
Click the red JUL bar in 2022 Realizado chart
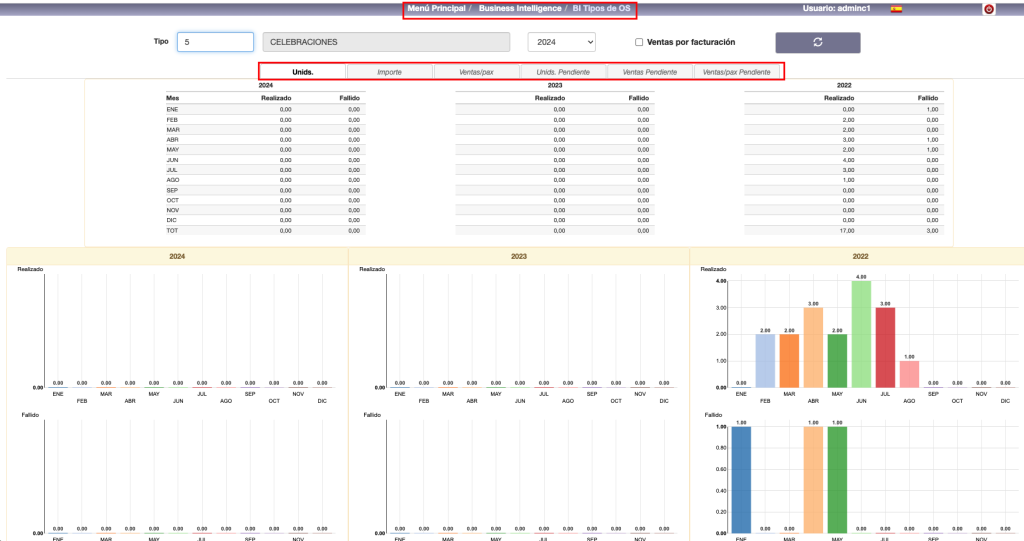[886, 348]
